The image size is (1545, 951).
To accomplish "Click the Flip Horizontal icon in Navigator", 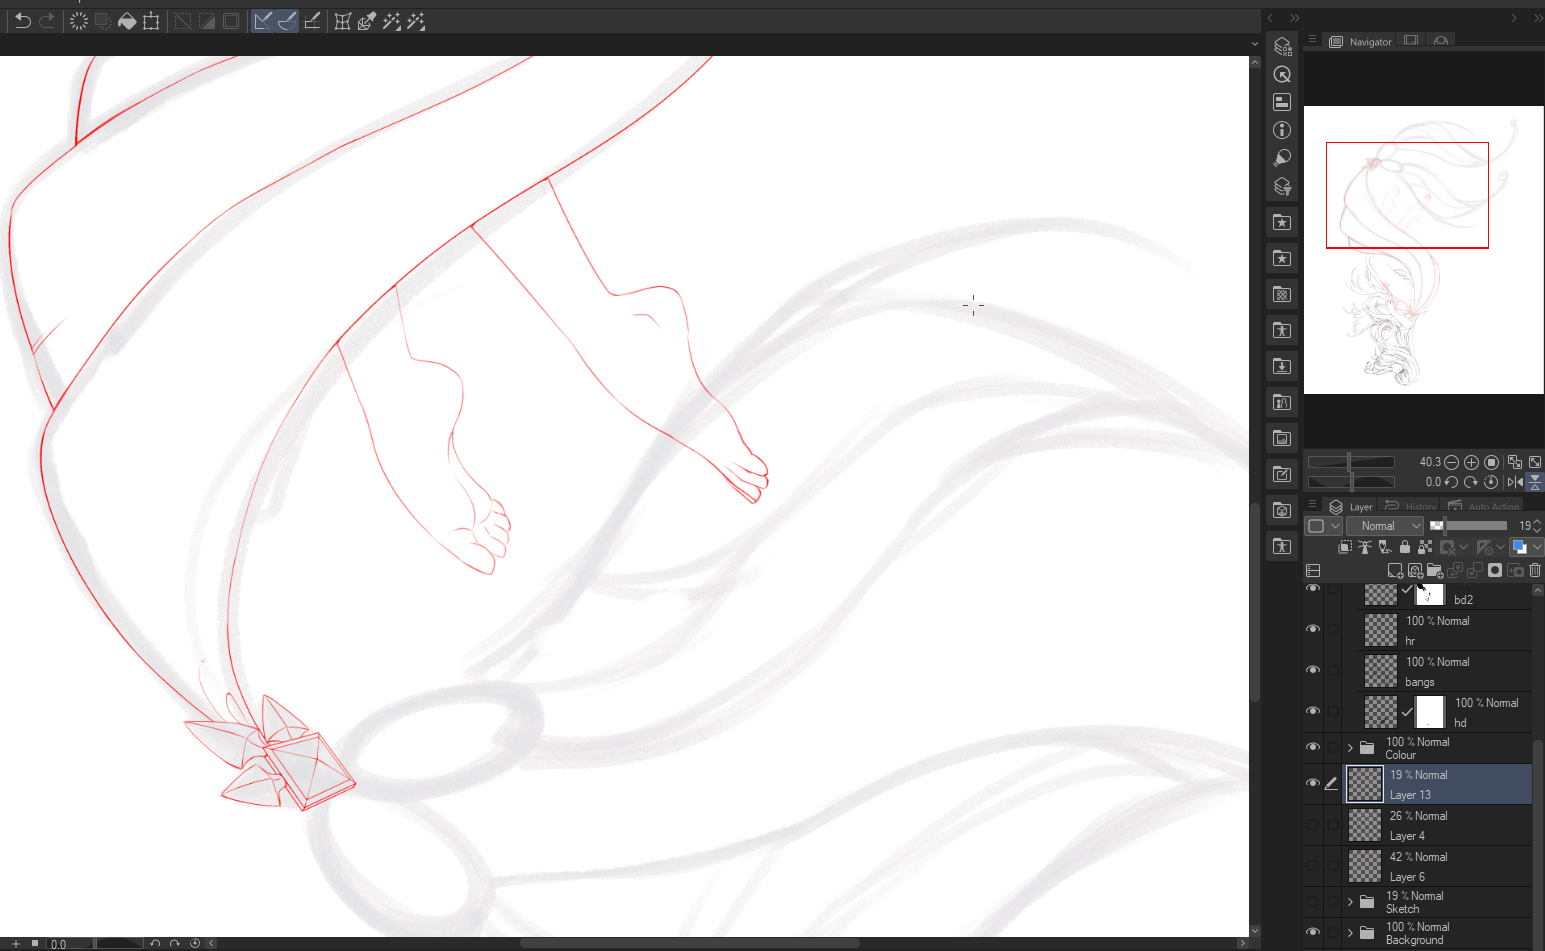I will pos(1515,482).
